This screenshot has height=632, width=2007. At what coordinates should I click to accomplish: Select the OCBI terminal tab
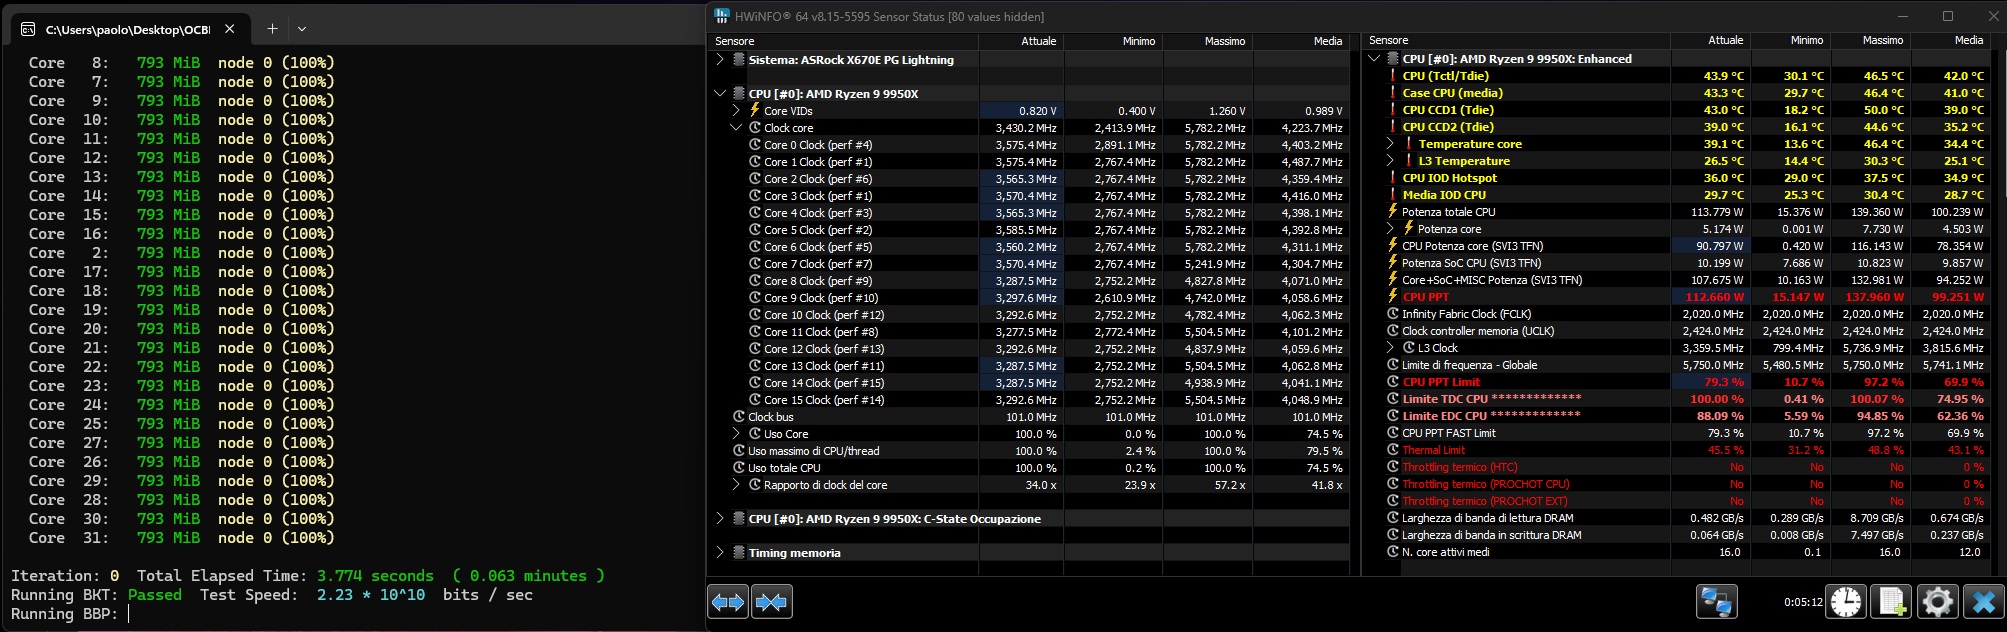[130, 30]
